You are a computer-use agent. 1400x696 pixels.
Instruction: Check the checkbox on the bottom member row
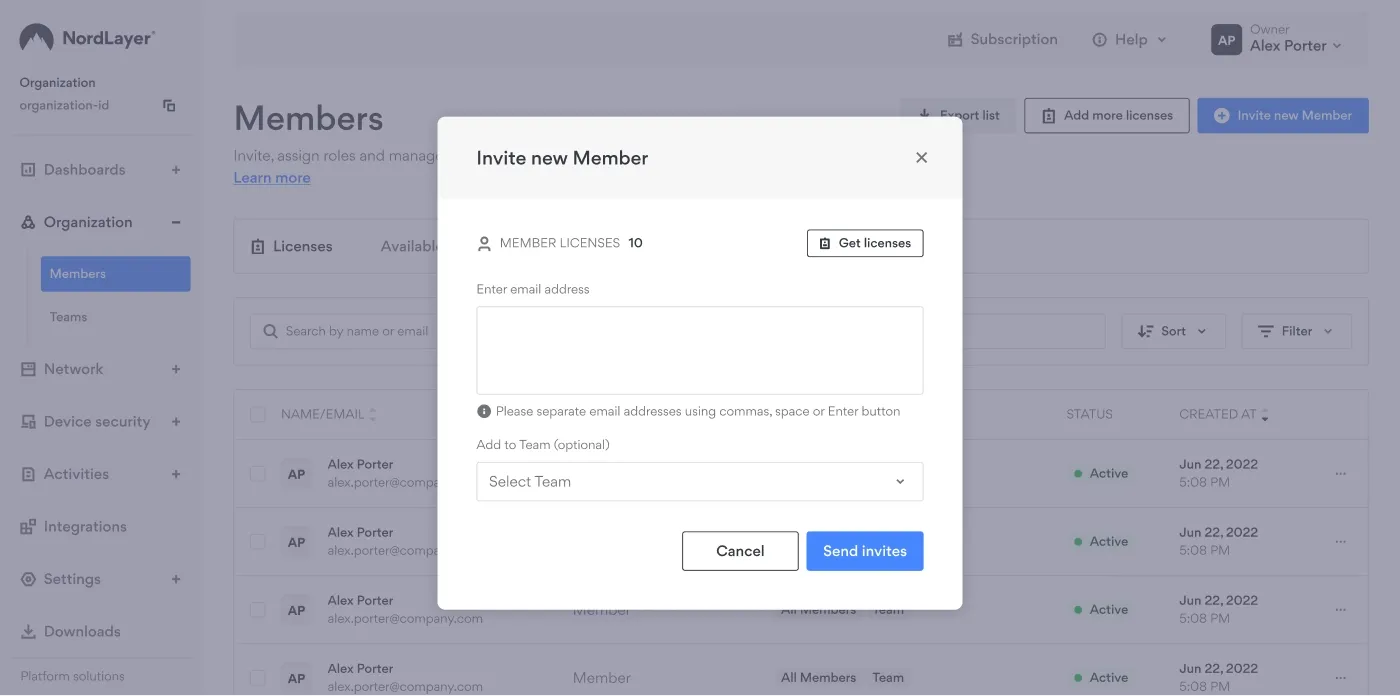point(257,677)
